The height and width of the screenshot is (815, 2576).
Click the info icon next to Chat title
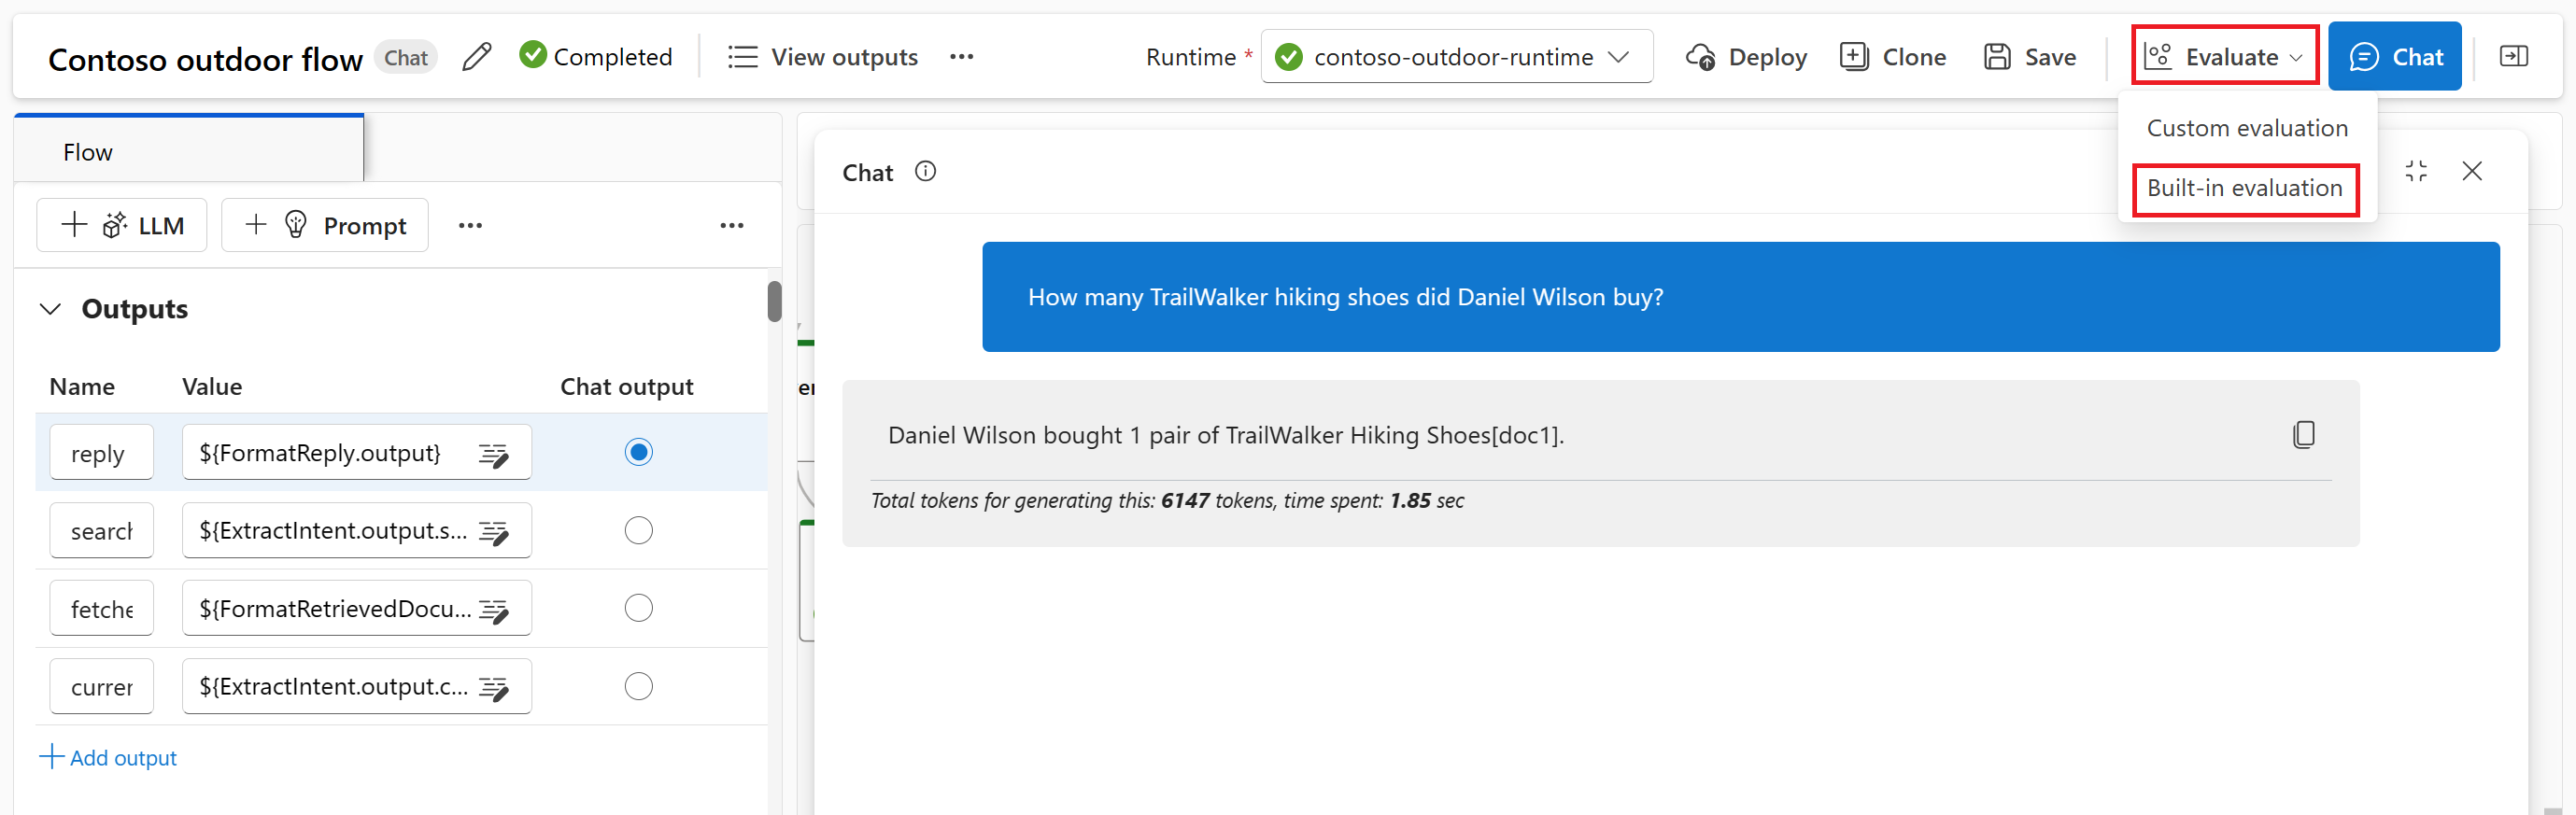tap(926, 171)
